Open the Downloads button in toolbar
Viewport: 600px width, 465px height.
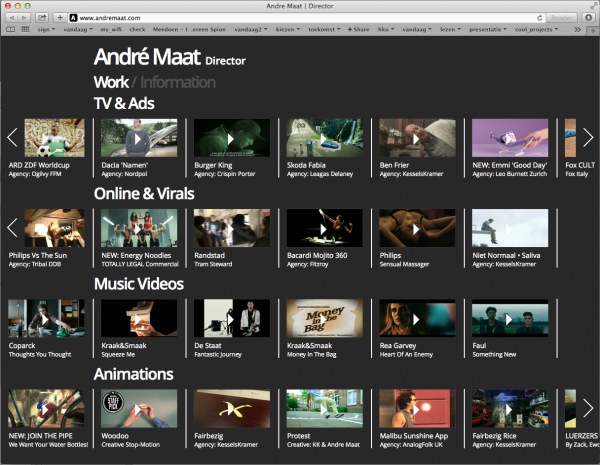click(590, 18)
